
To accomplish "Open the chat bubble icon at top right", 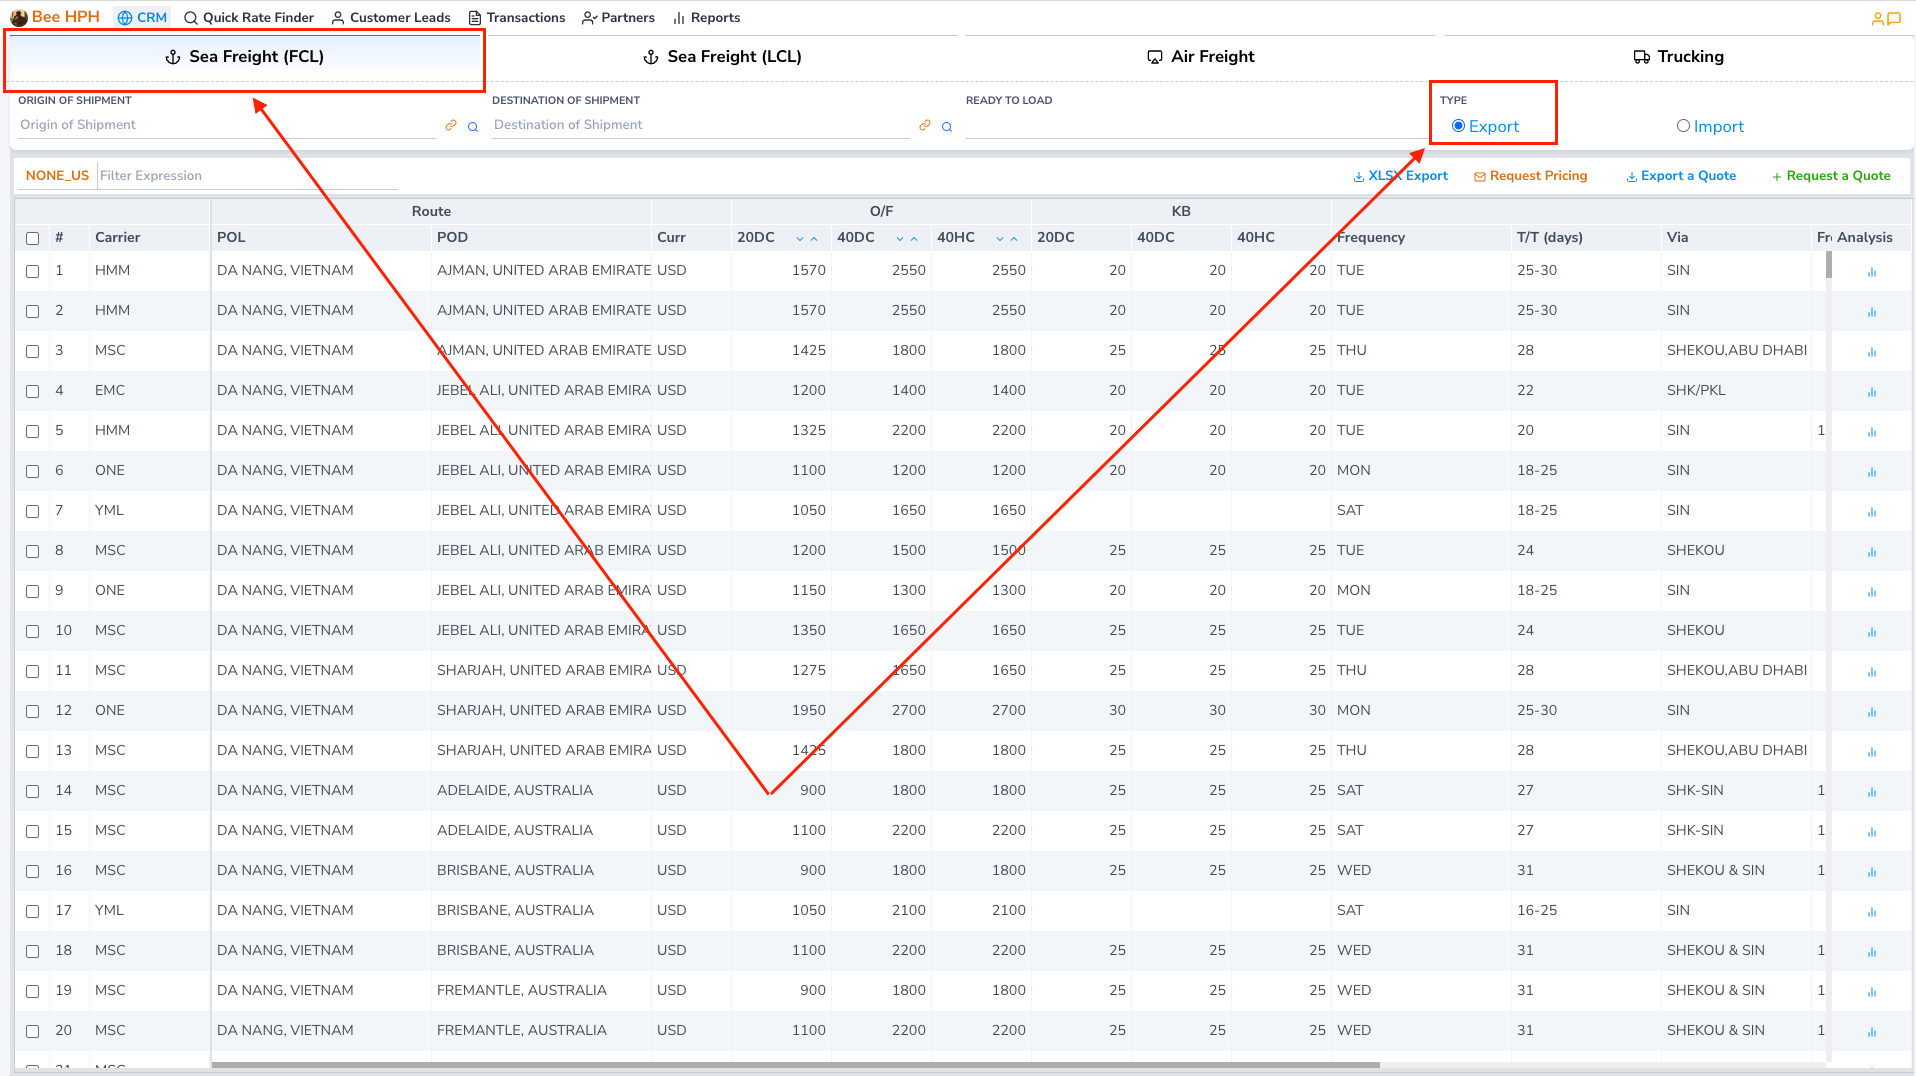I will (x=1894, y=18).
